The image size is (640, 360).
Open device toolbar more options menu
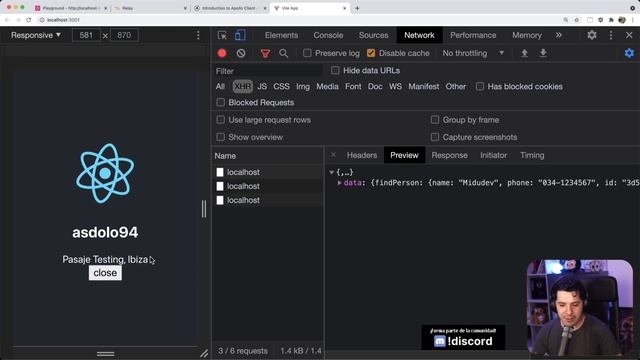coord(198,35)
